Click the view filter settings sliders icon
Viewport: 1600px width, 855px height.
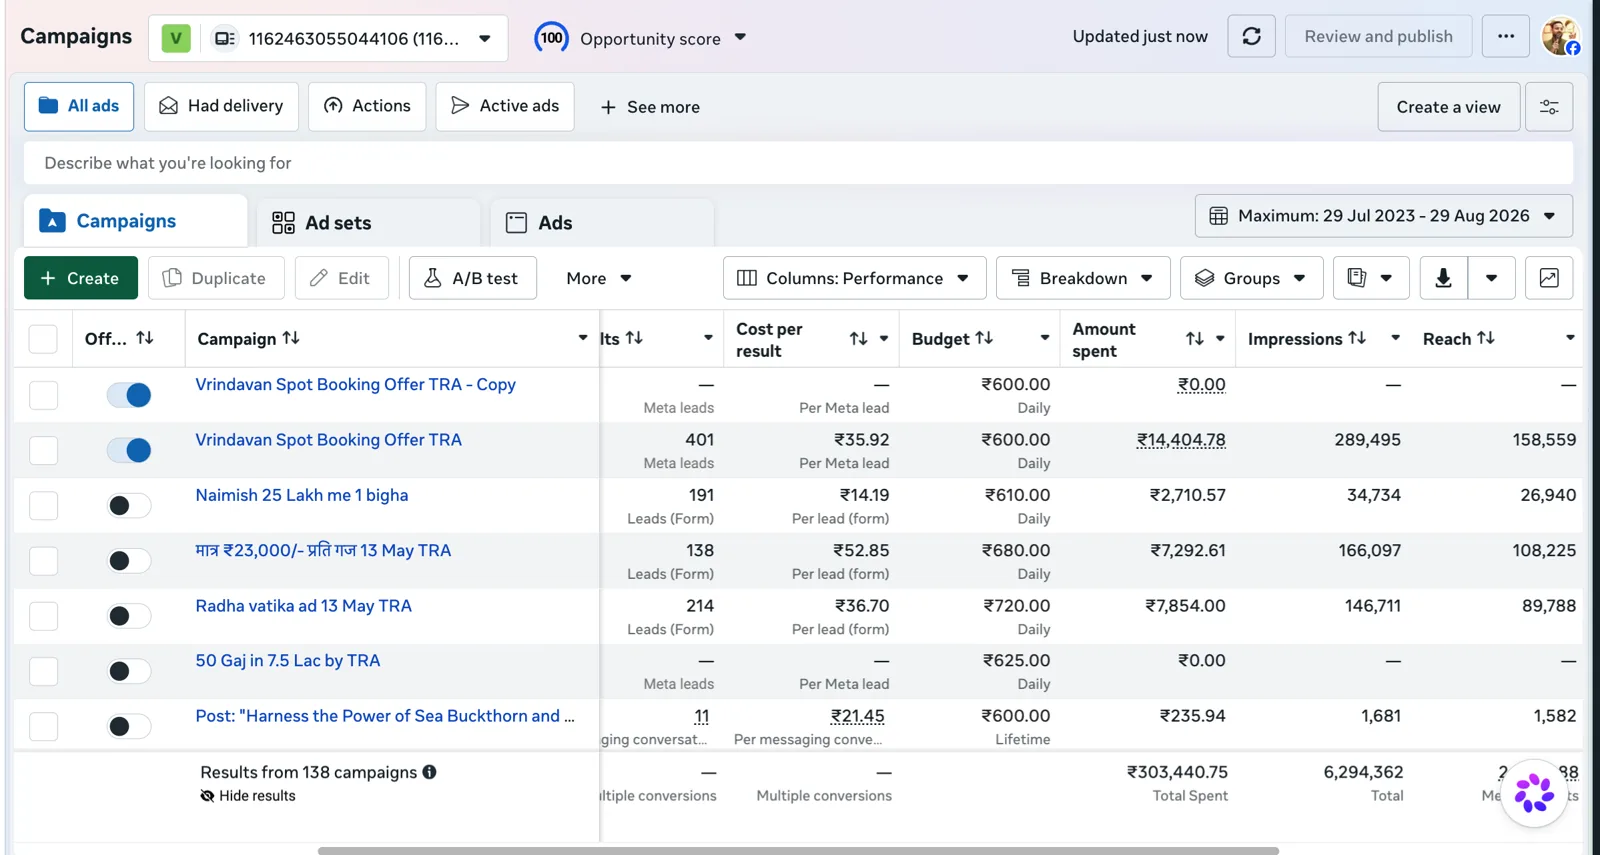coord(1549,107)
